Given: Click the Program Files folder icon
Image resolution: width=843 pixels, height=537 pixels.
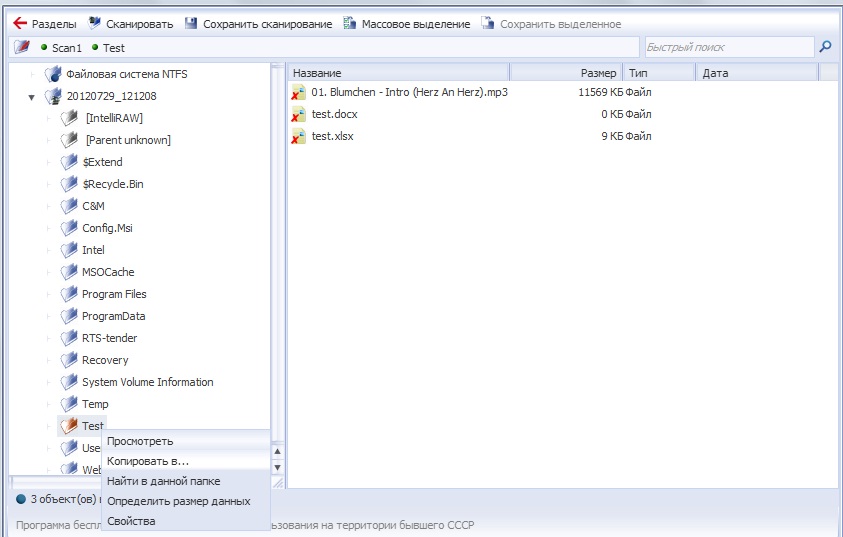Looking at the screenshot, I should tap(69, 294).
